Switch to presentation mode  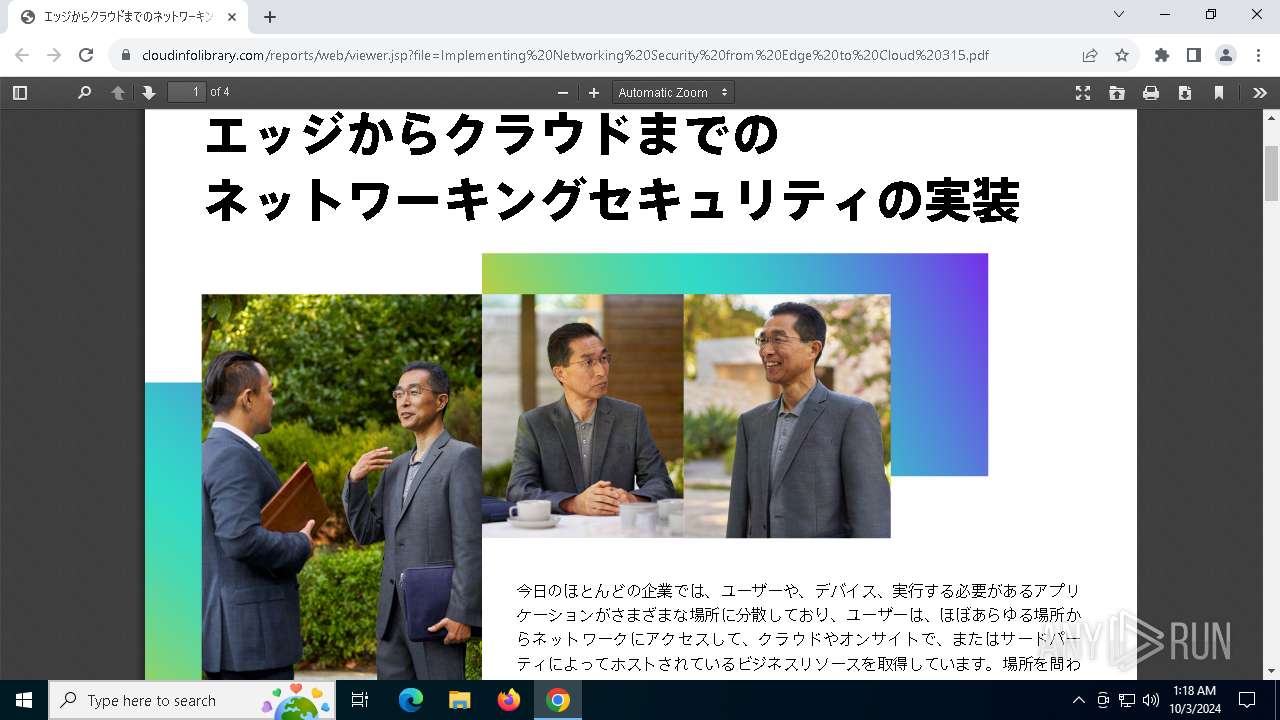click(x=1083, y=92)
